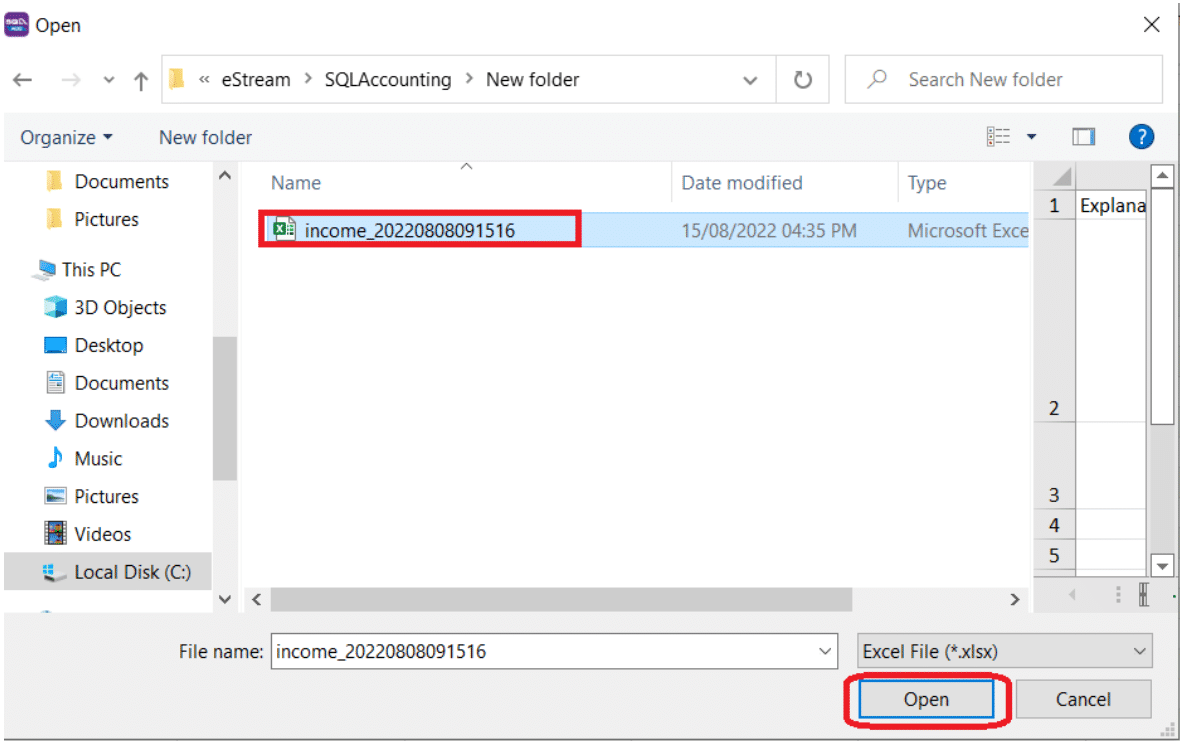Click the Cancel button
This screenshot has width=1180, height=741.
[x=1083, y=700]
